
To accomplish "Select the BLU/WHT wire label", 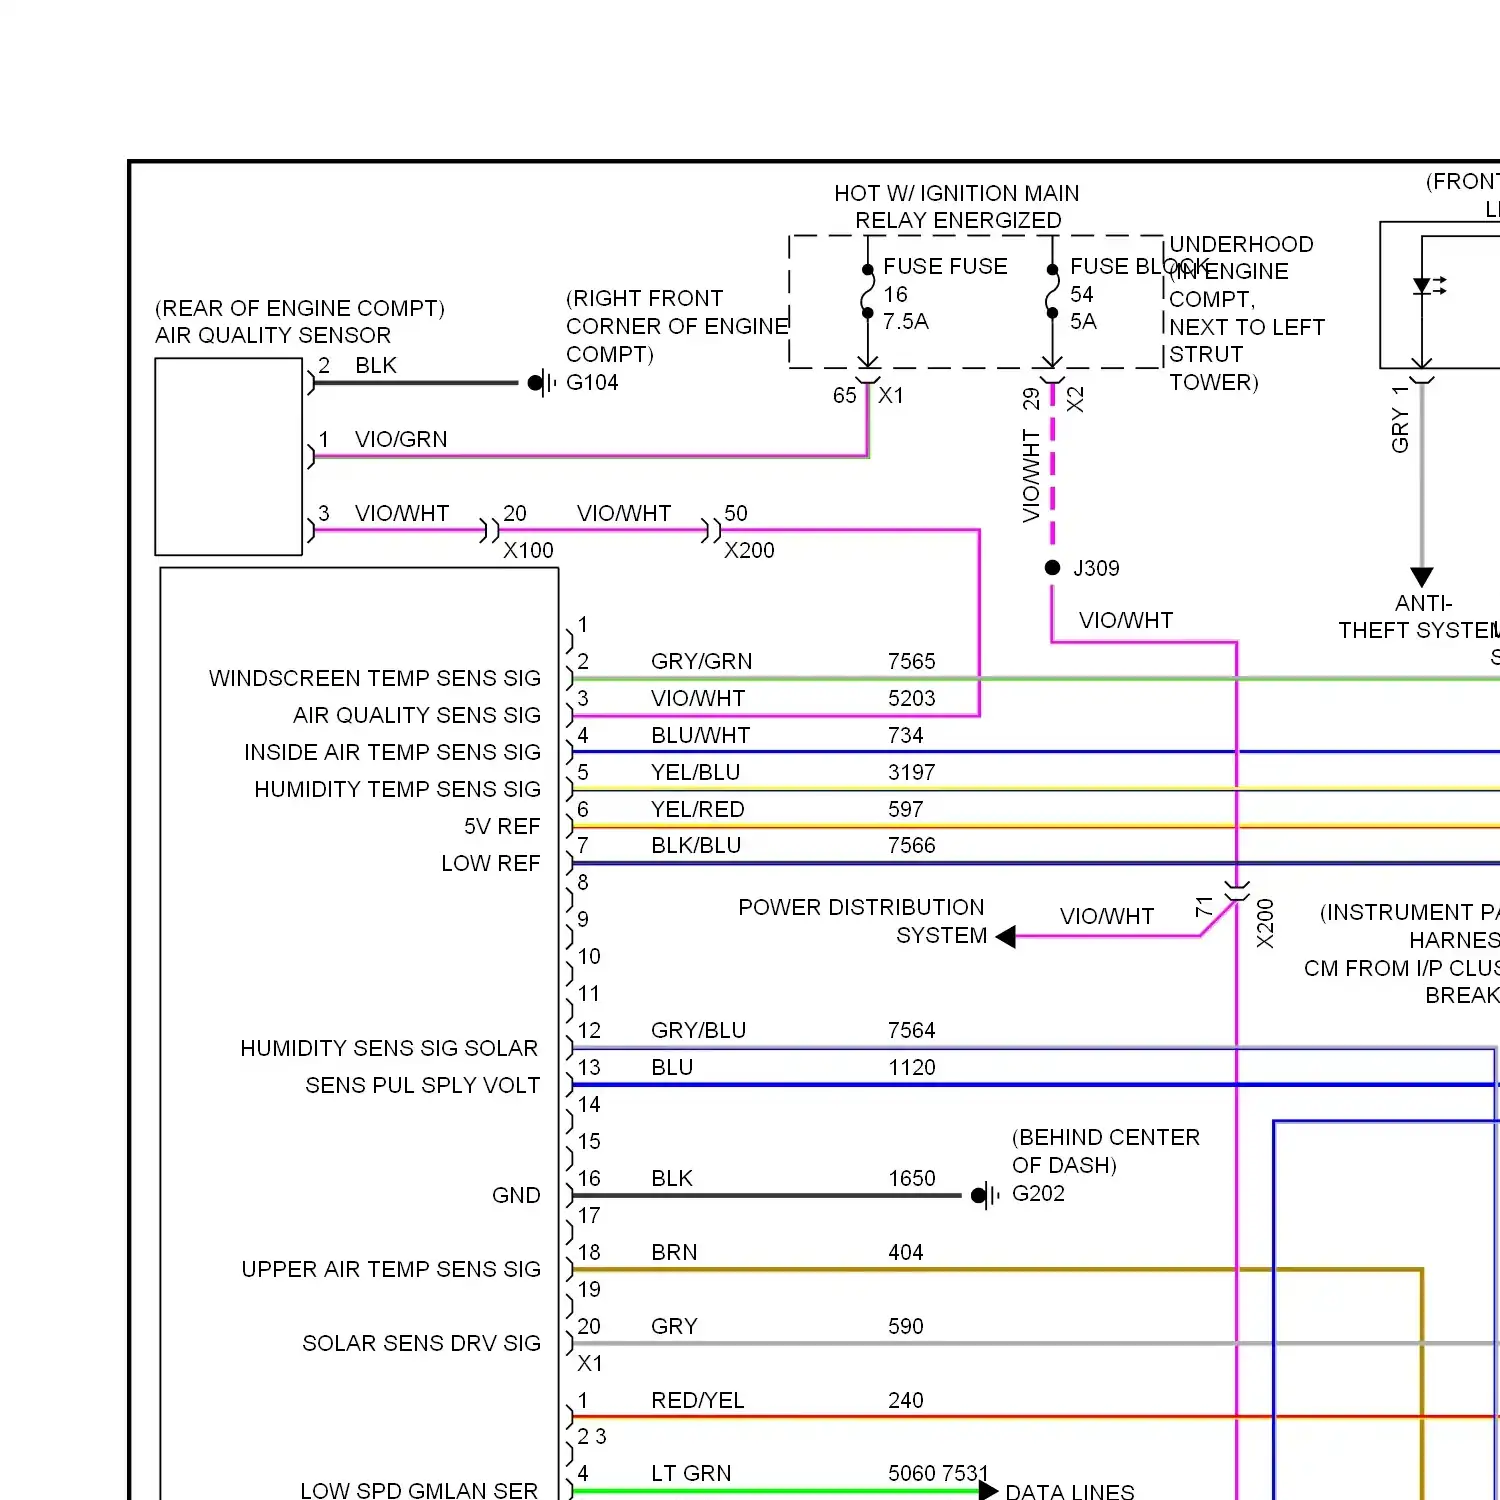I will click(x=700, y=735).
